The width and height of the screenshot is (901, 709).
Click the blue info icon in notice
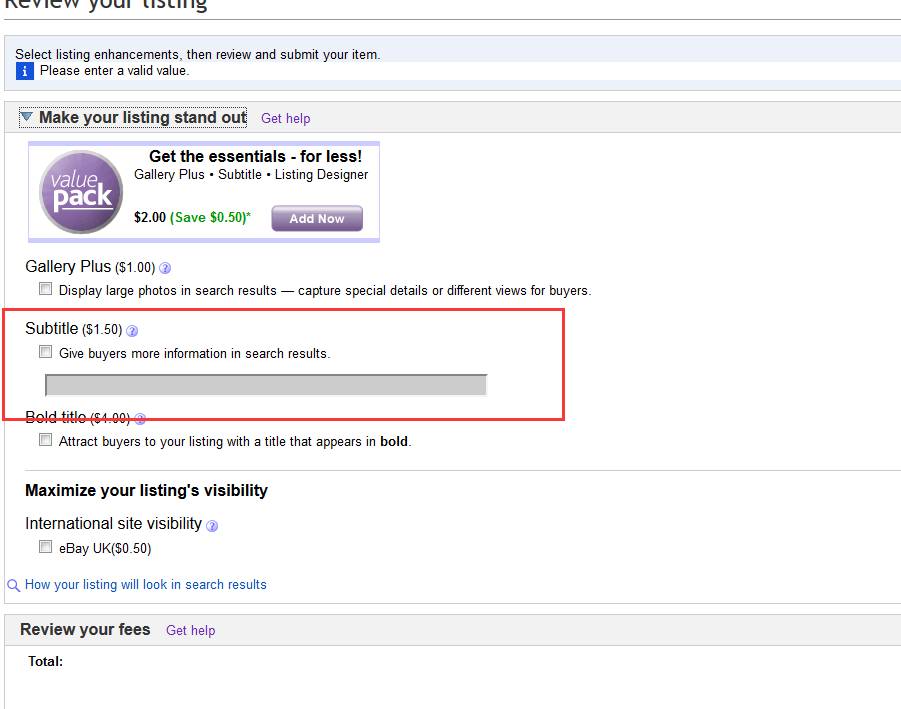pos(25,71)
